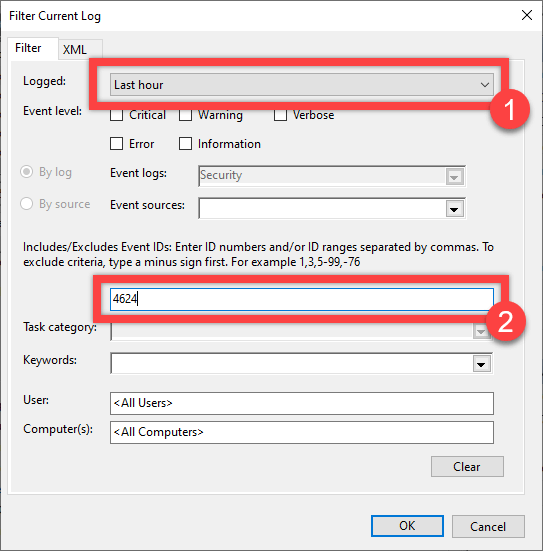The image size is (543, 551).
Task: Click the User field showing All Users
Action: tap(302, 403)
